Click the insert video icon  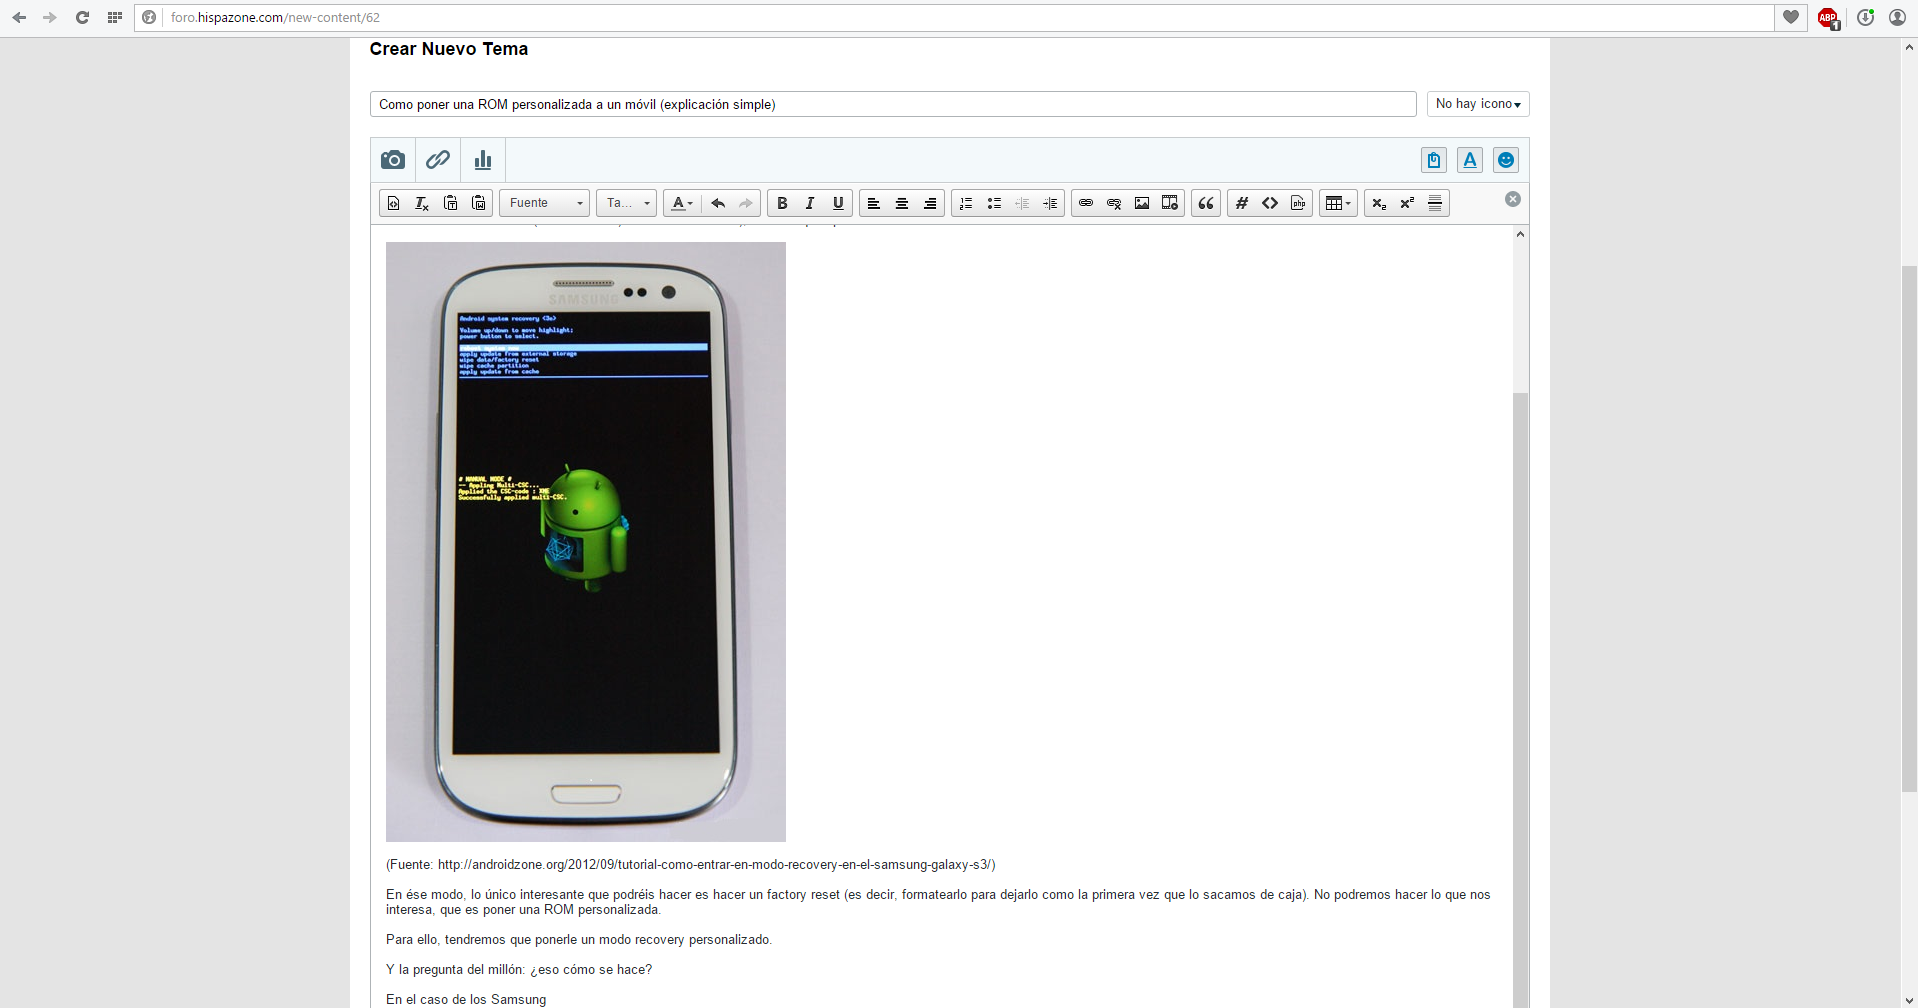[x=1170, y=203]
